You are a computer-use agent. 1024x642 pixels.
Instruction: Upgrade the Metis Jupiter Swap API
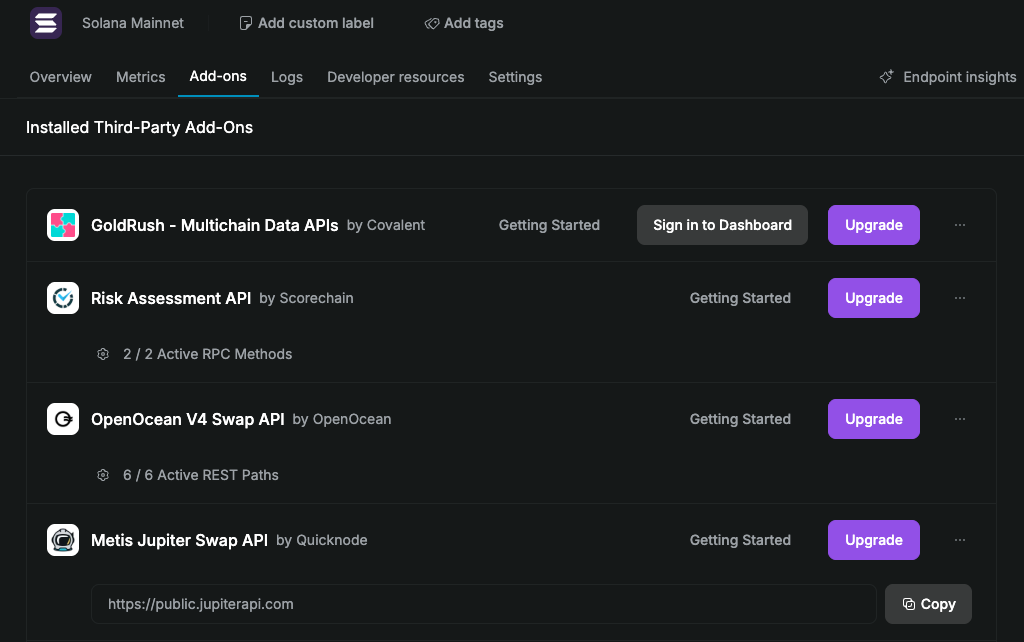tap(874, 540)
